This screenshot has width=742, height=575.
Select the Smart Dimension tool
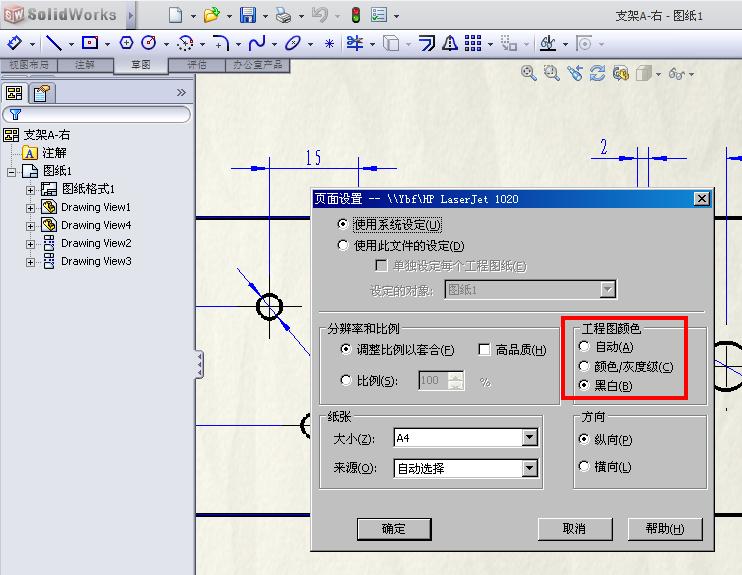15,44
